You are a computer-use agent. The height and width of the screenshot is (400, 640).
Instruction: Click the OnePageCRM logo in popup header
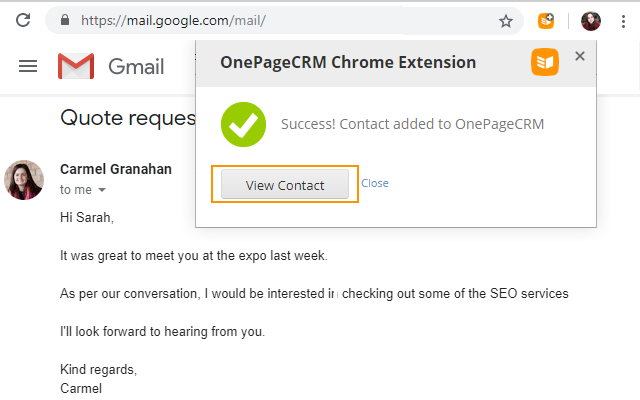545,62
